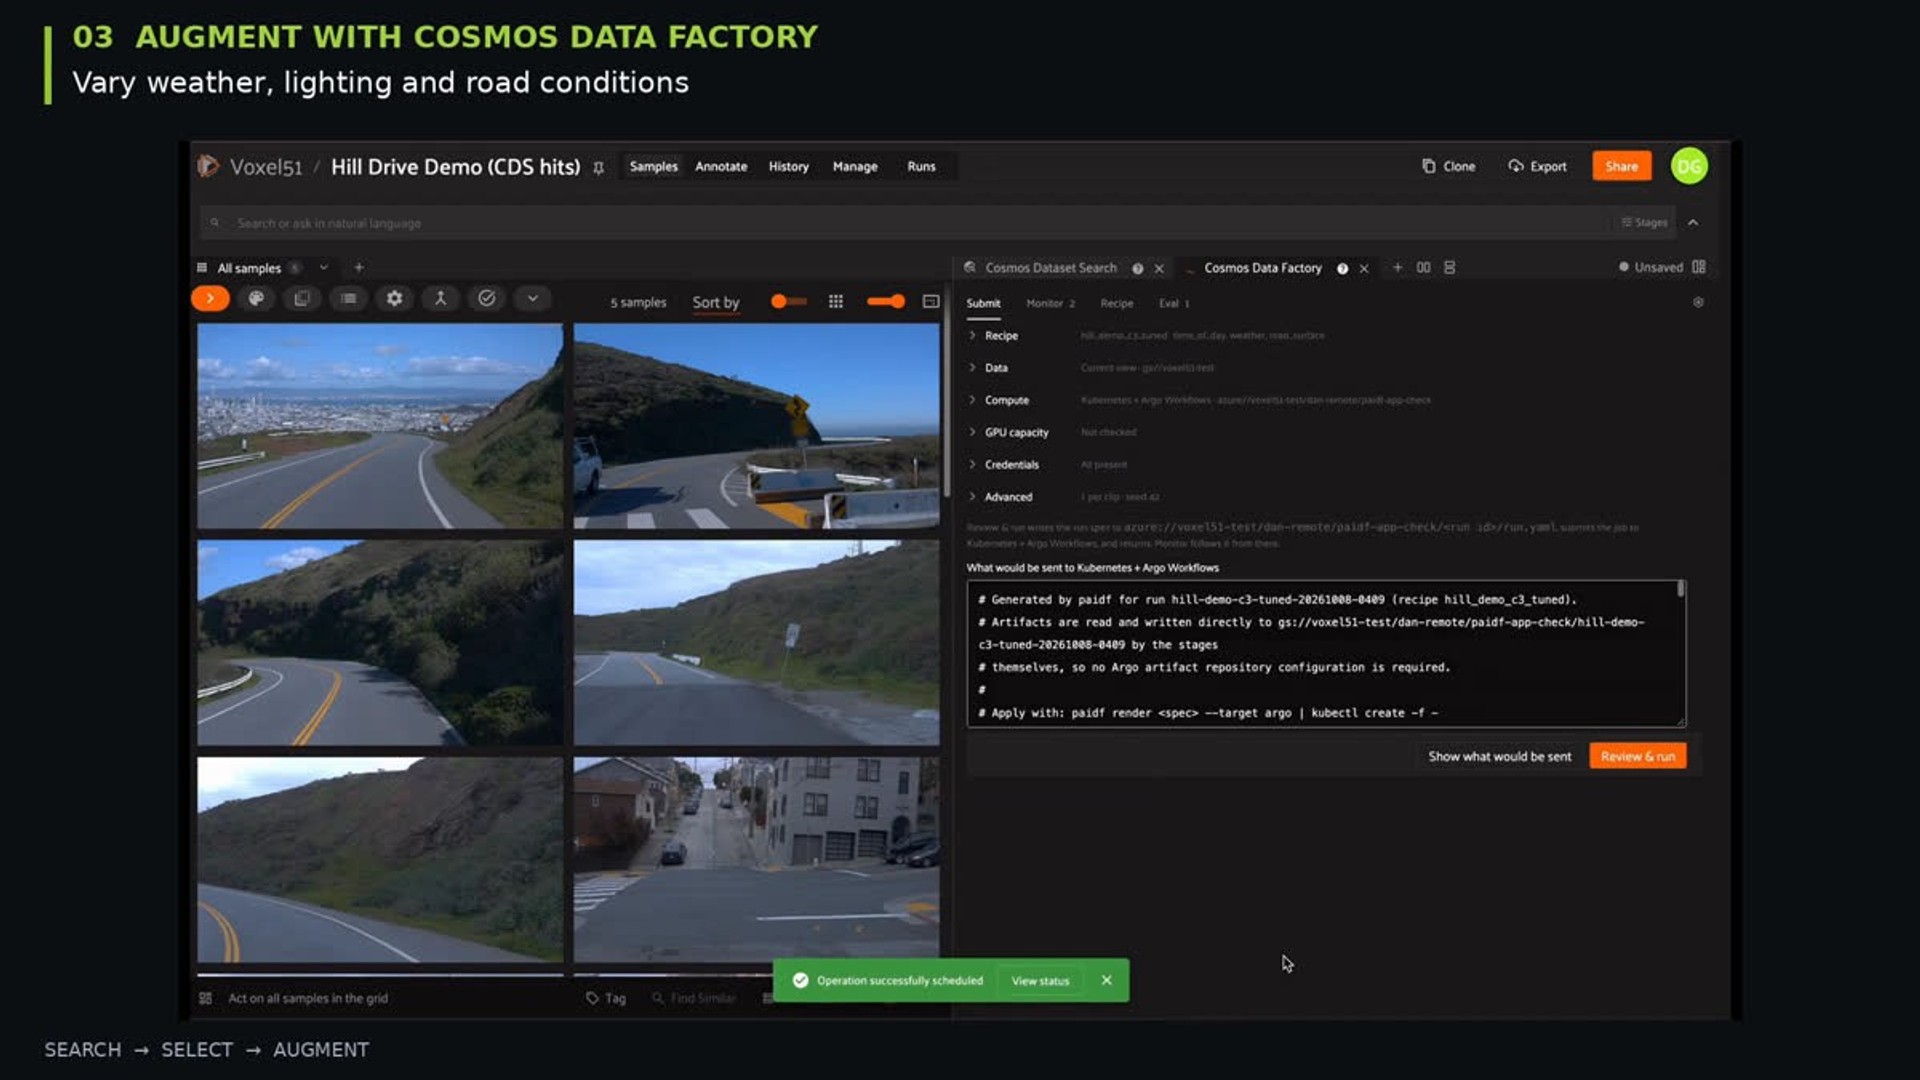Viewport: 1920px width, 1080px height.
Task: Click help icon on Cosmos Dataset Search tab
Action: (x=1137, y=268)
